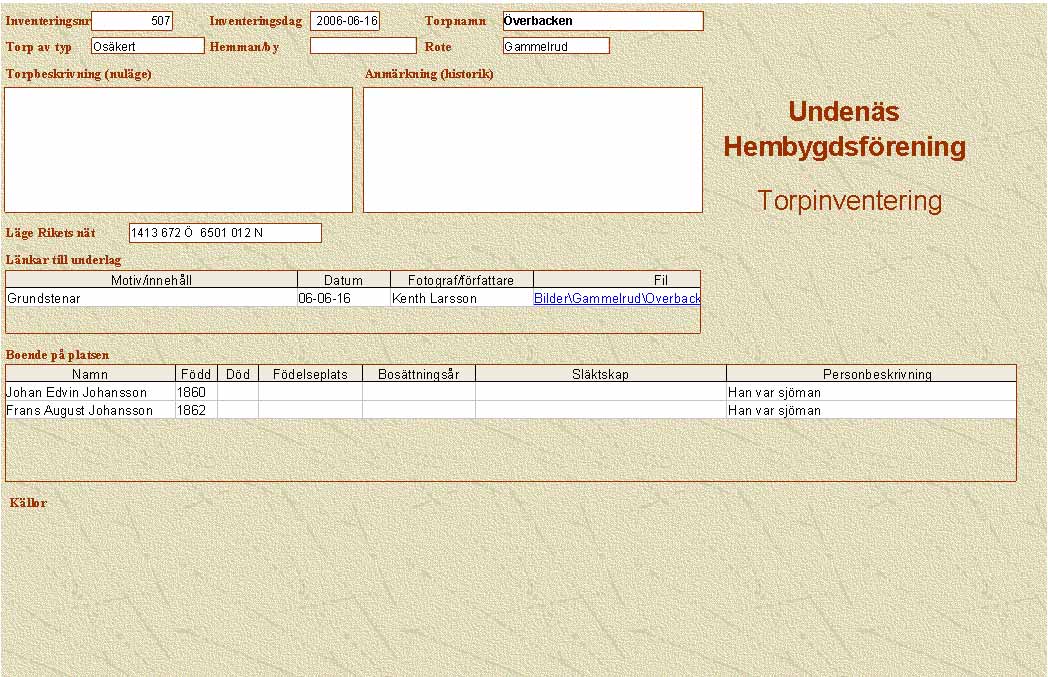Click the Torpnamn field with Överbacken

click(602, 21)
